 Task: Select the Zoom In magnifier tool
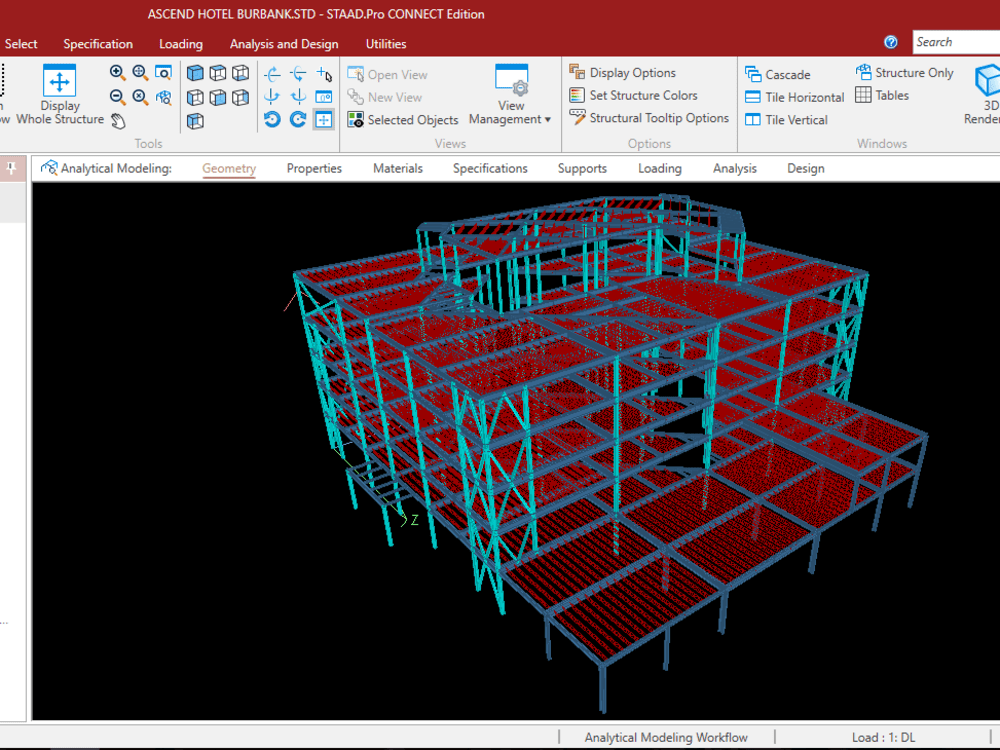point(117,73)
